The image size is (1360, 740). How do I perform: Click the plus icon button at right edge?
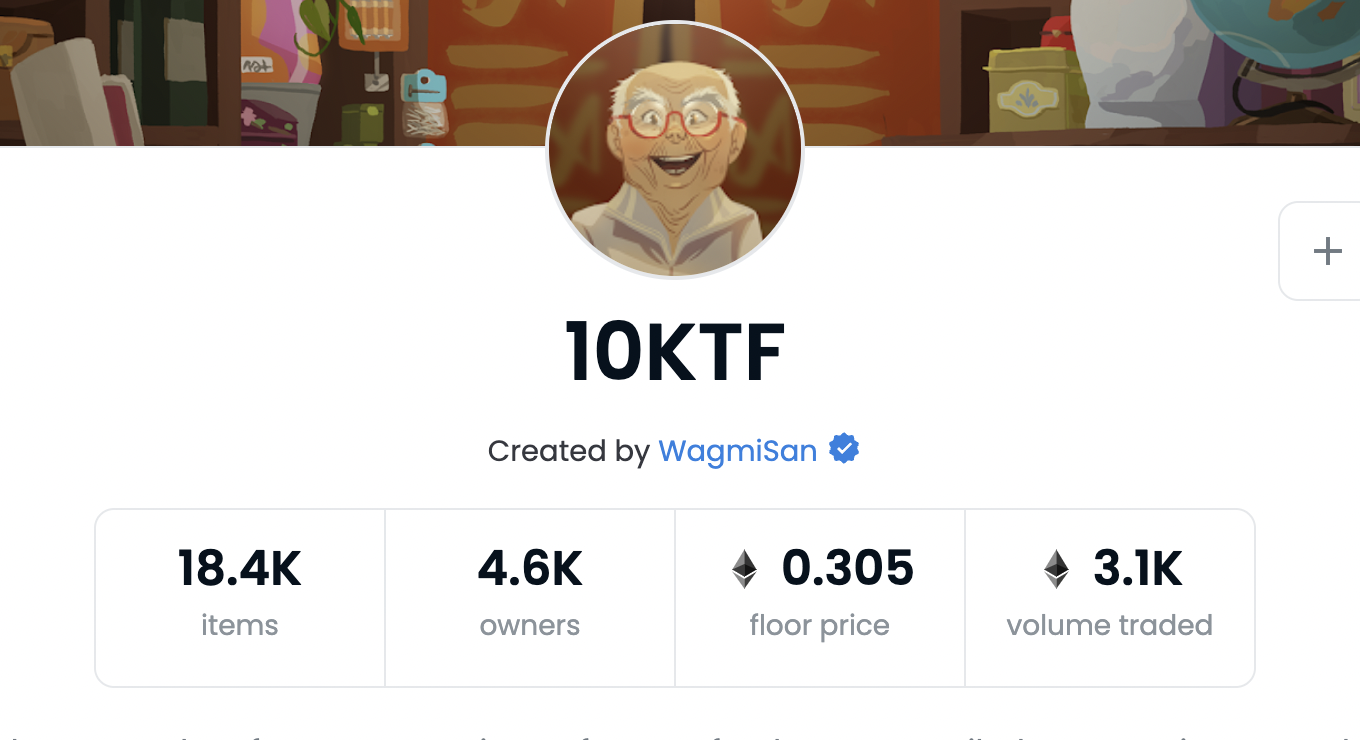click(1326, 250)
